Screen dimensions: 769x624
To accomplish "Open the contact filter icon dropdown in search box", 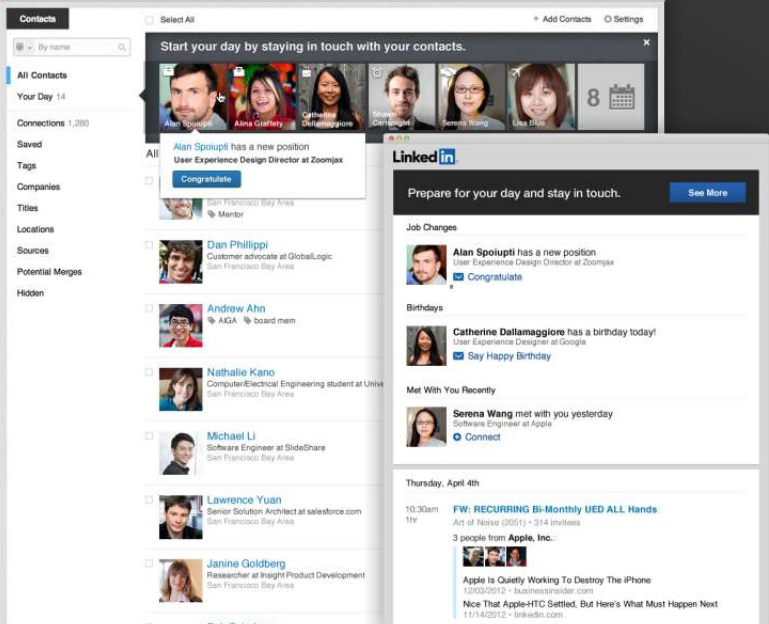I will pyautogui.click(x=23, y=47).
